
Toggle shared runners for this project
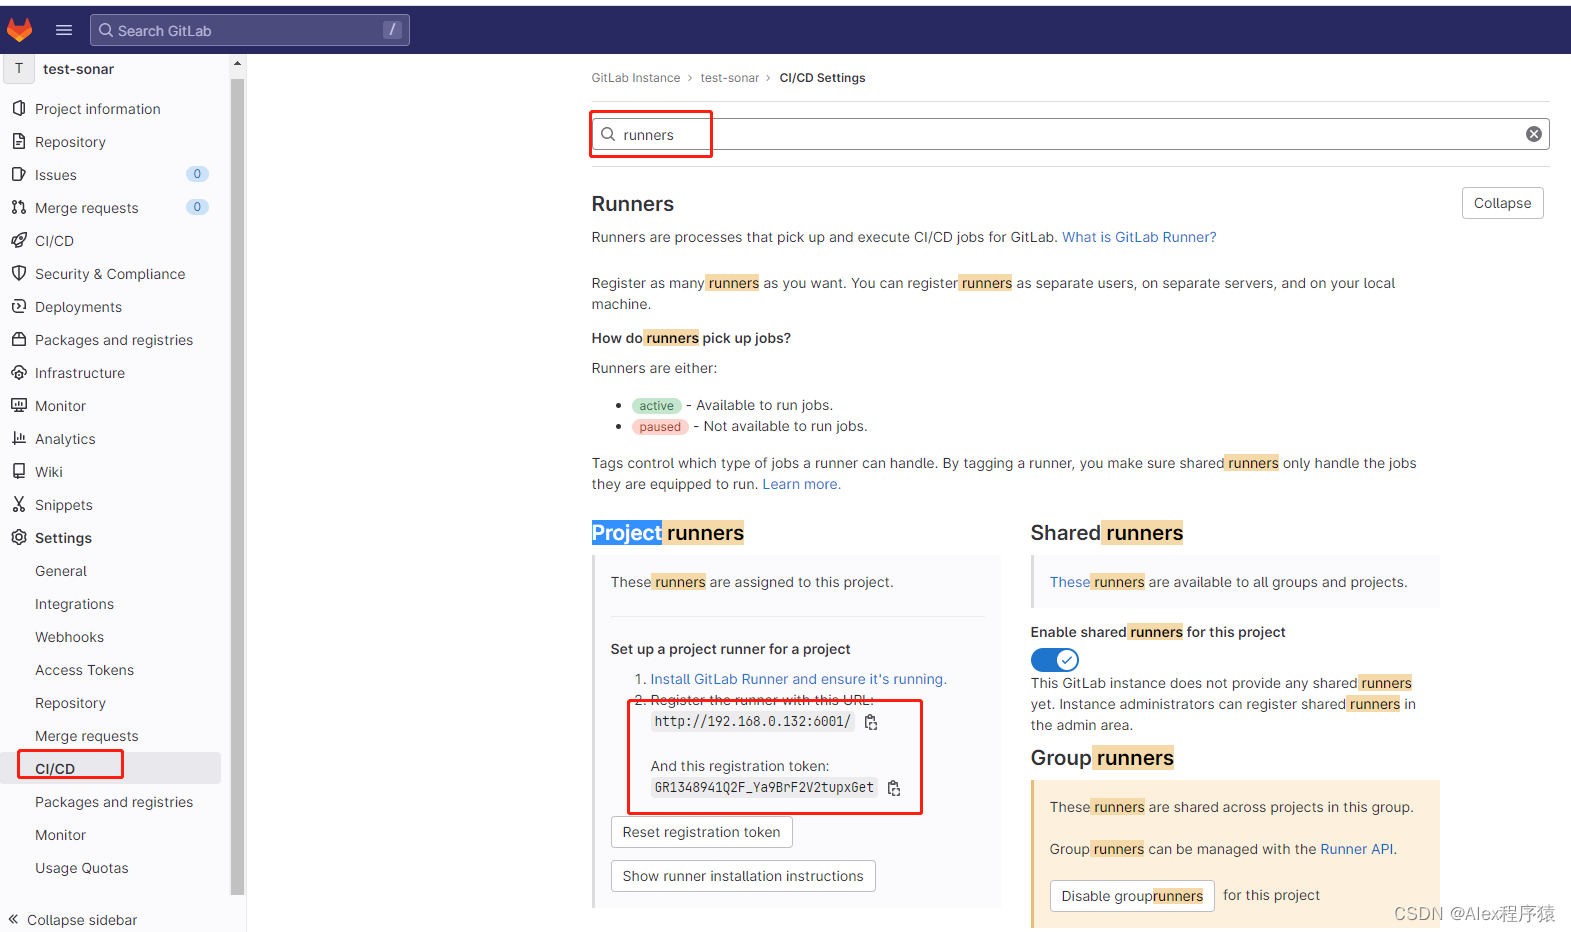tap(1055, 660)
